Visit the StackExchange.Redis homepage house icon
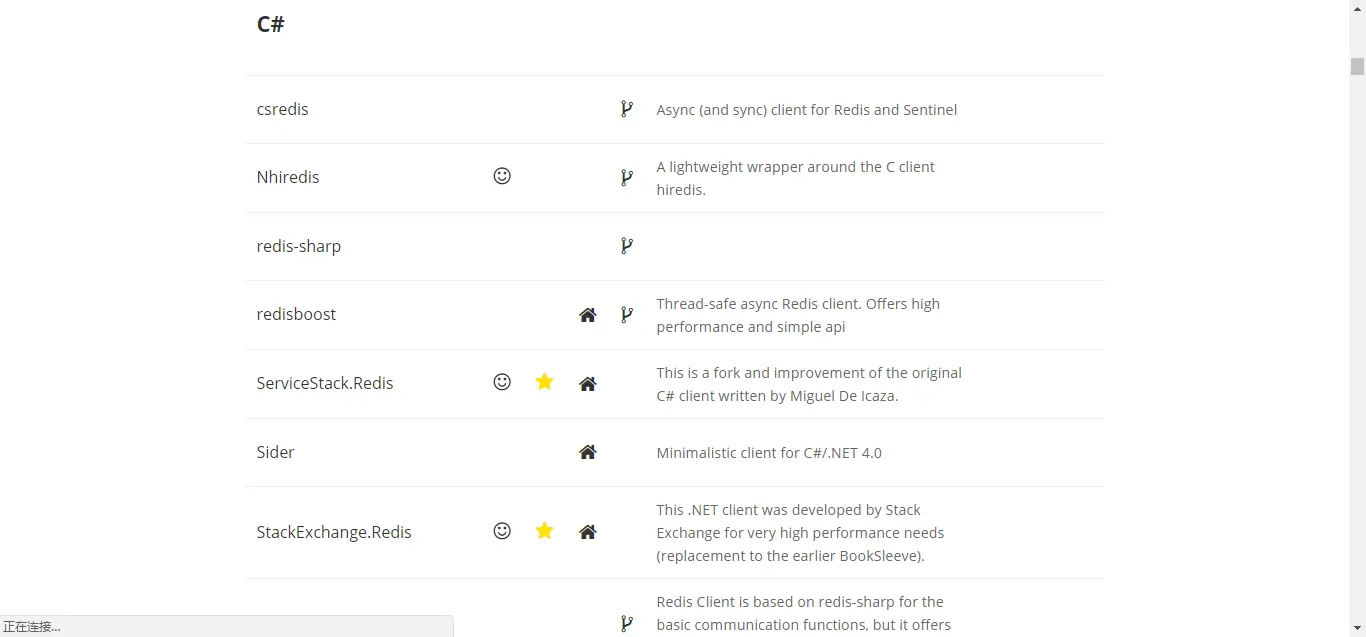 click(588, 532)
